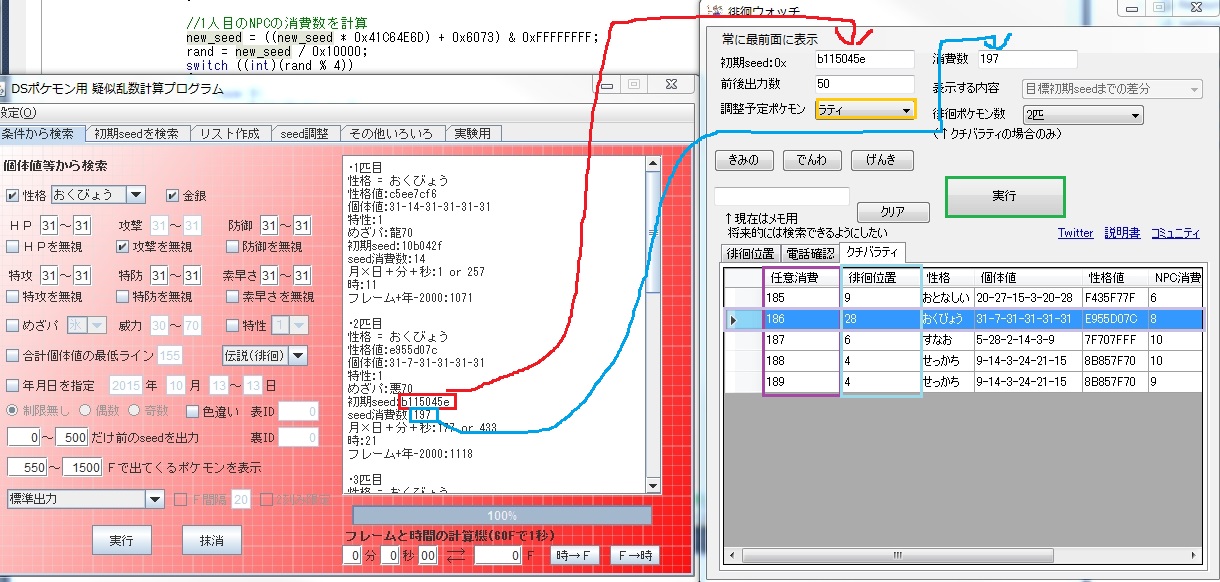Go to the その他いろいろ tab
Screen dimensions: 1220x582
(394, 133)
